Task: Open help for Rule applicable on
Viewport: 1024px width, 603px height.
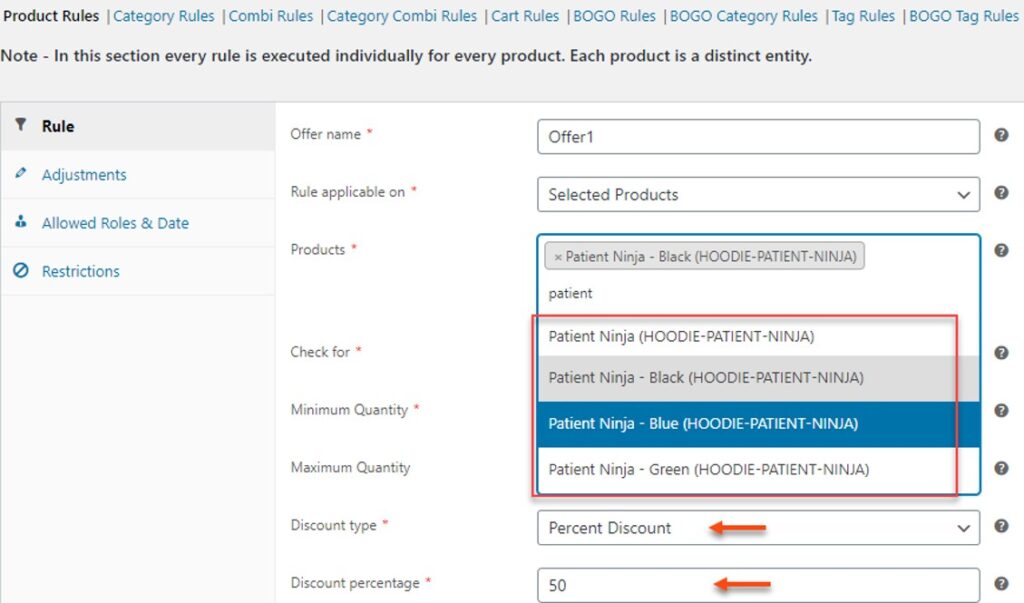Action: pos(1001,193)
